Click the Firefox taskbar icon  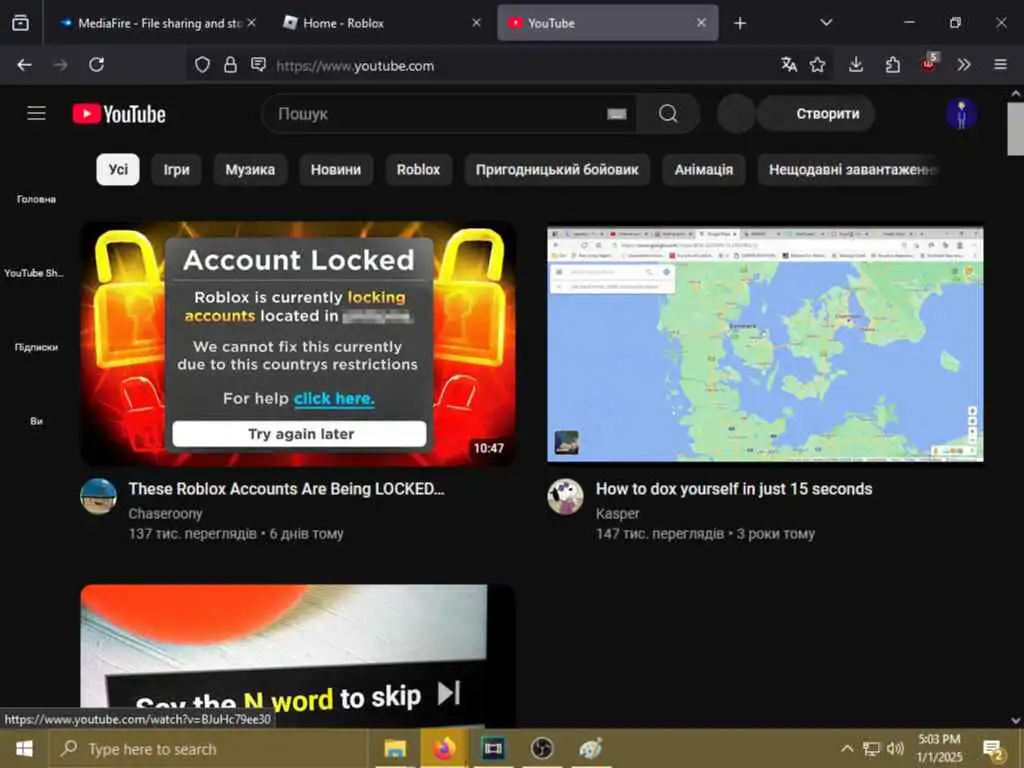coord(444,748)
